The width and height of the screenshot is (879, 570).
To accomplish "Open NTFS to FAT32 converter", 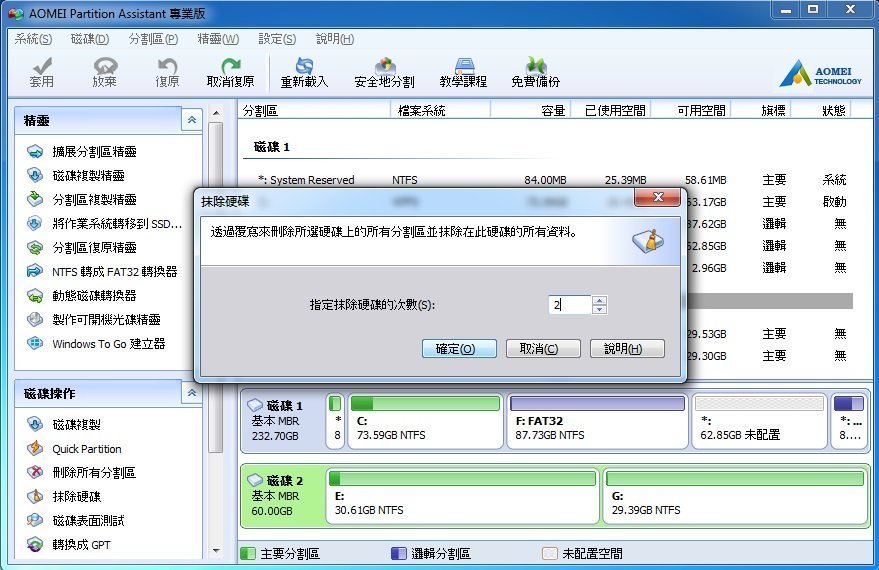I will [102, 272].
